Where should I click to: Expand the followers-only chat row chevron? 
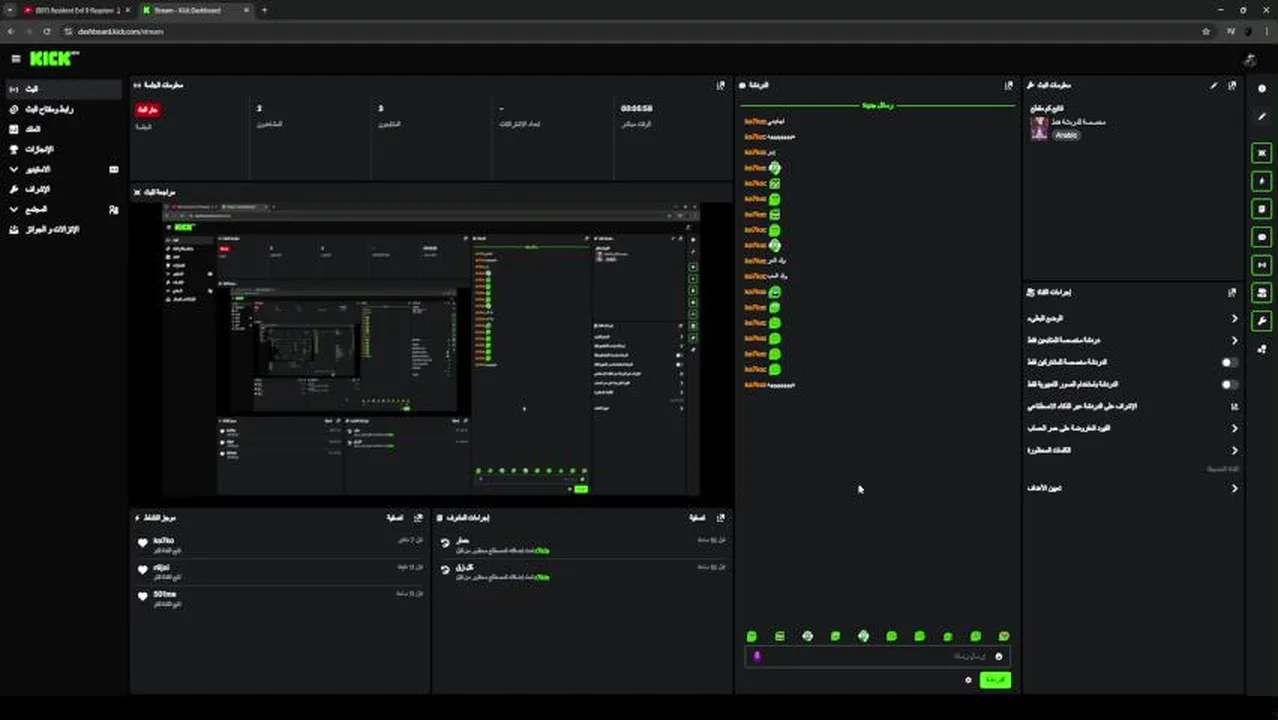coord(1234,341)
